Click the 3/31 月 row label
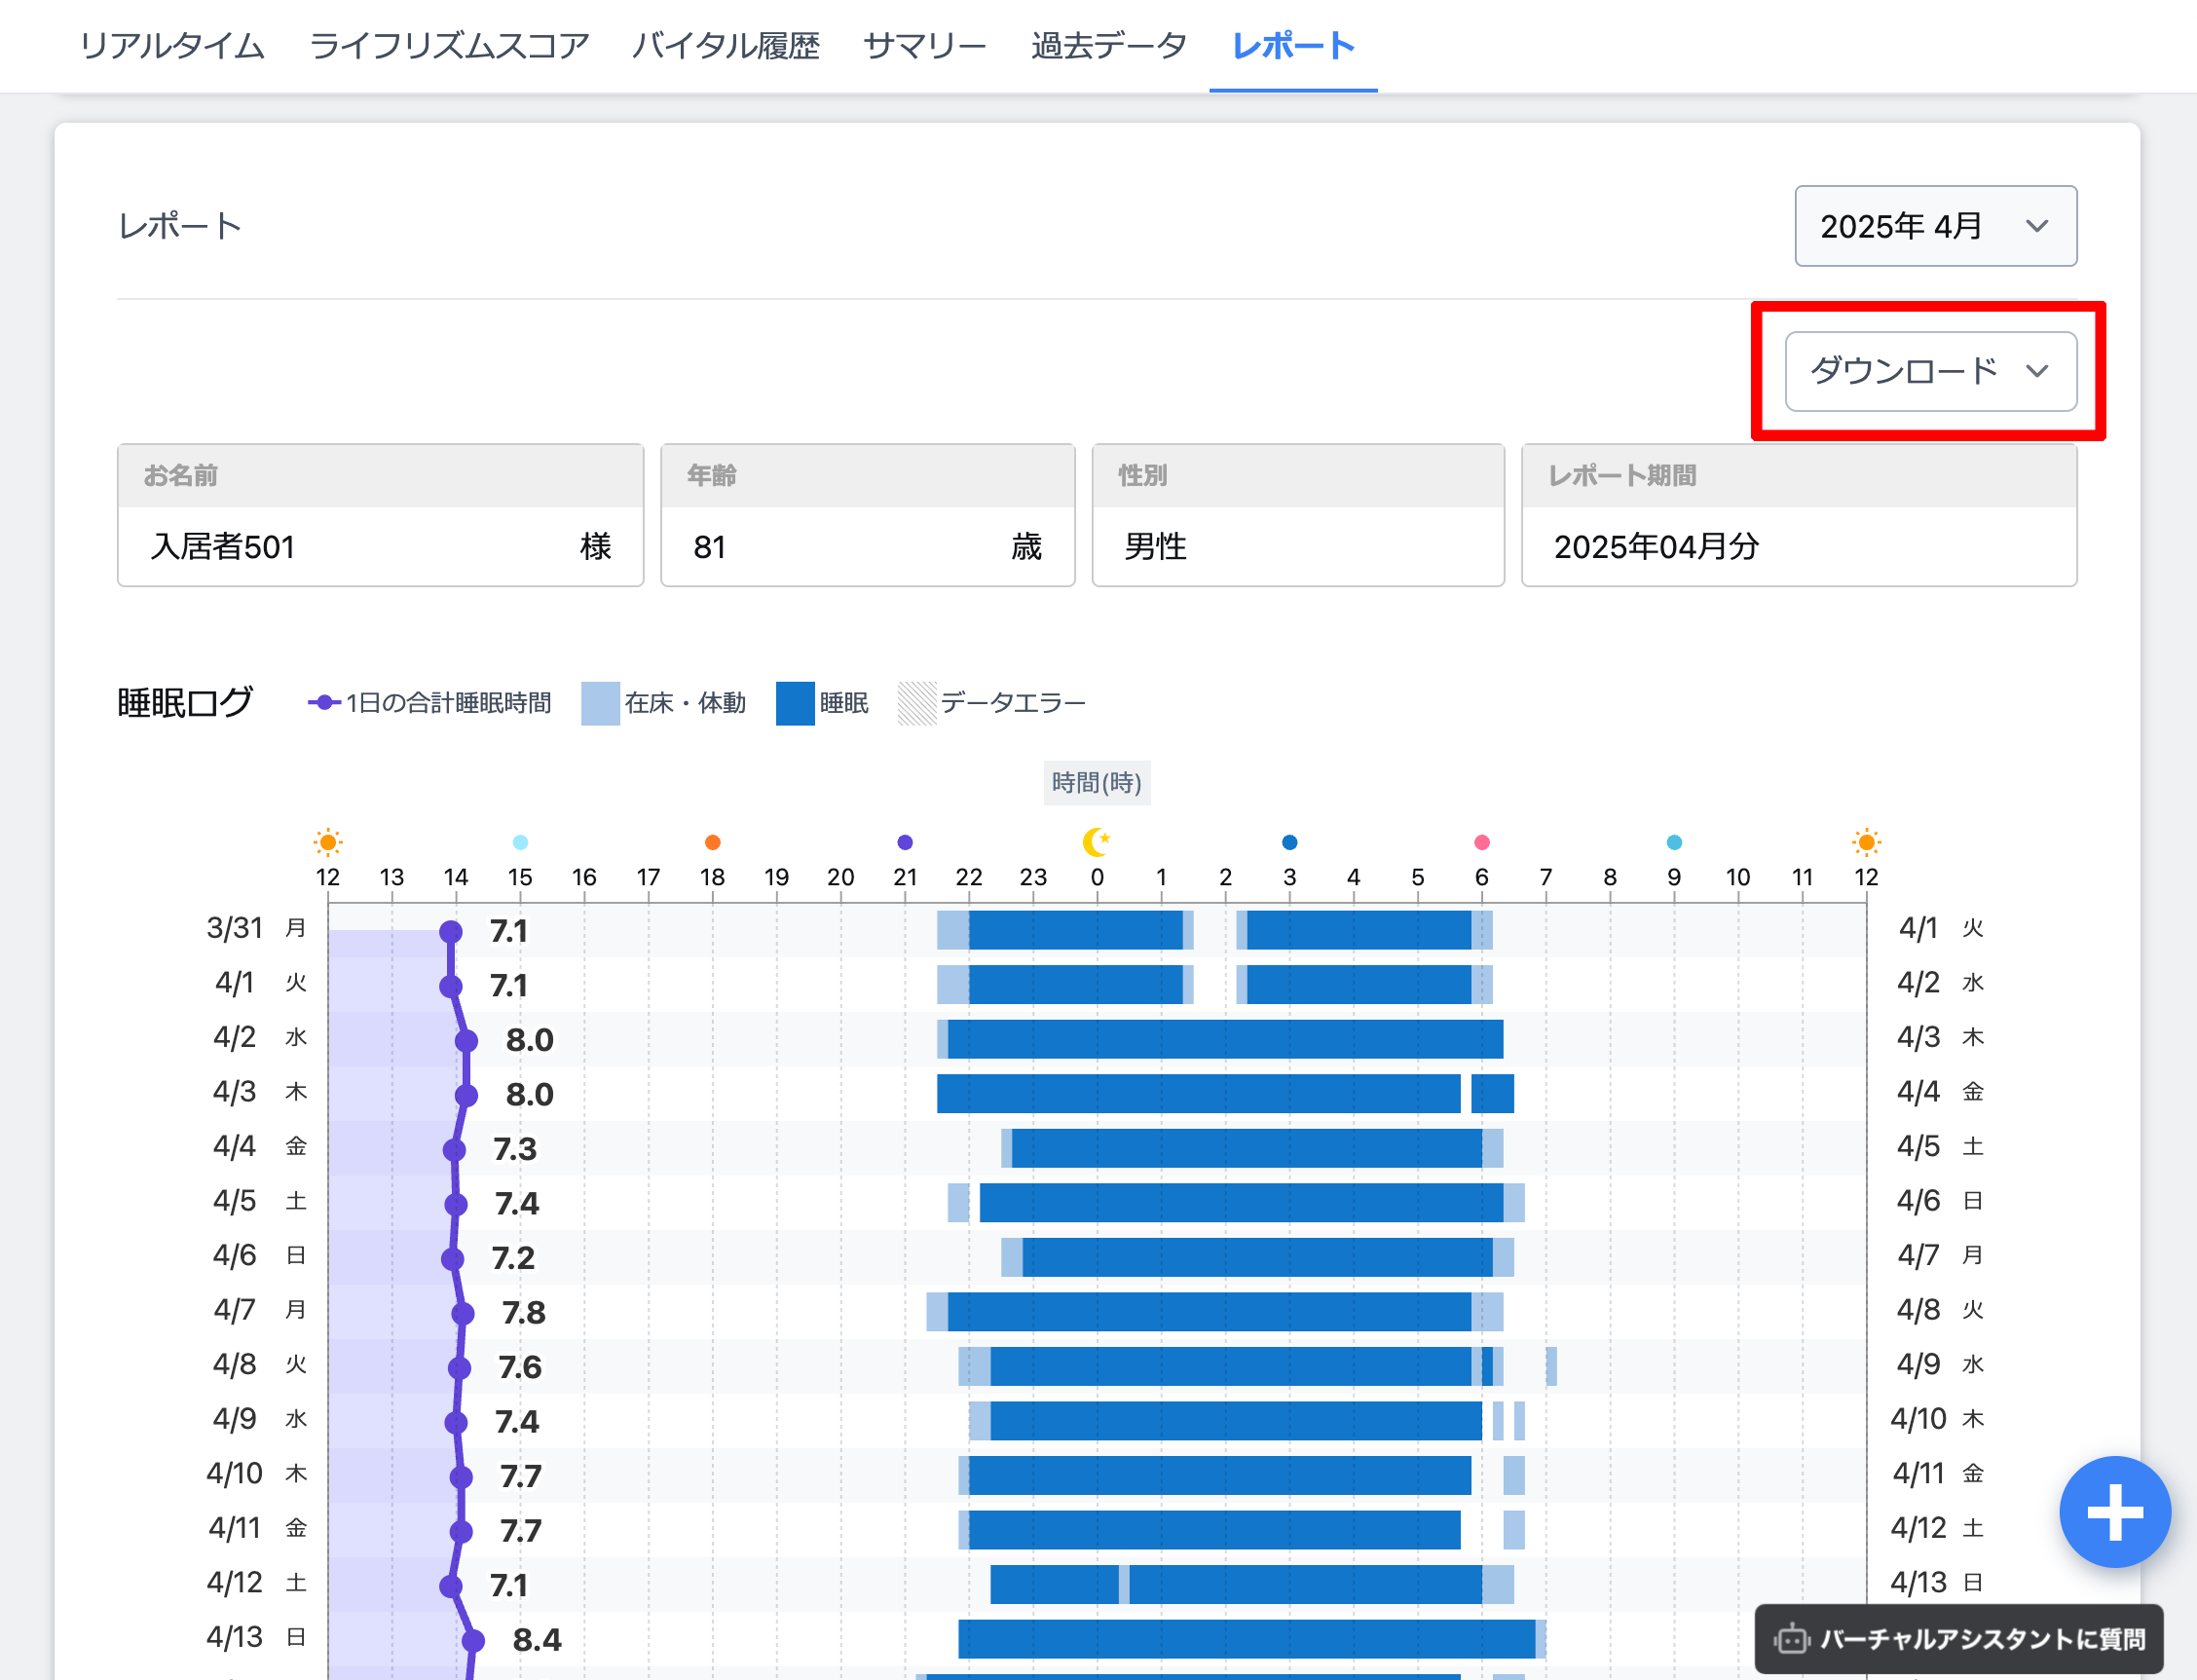2197x1680 pixels. click(x=256, y=928)
